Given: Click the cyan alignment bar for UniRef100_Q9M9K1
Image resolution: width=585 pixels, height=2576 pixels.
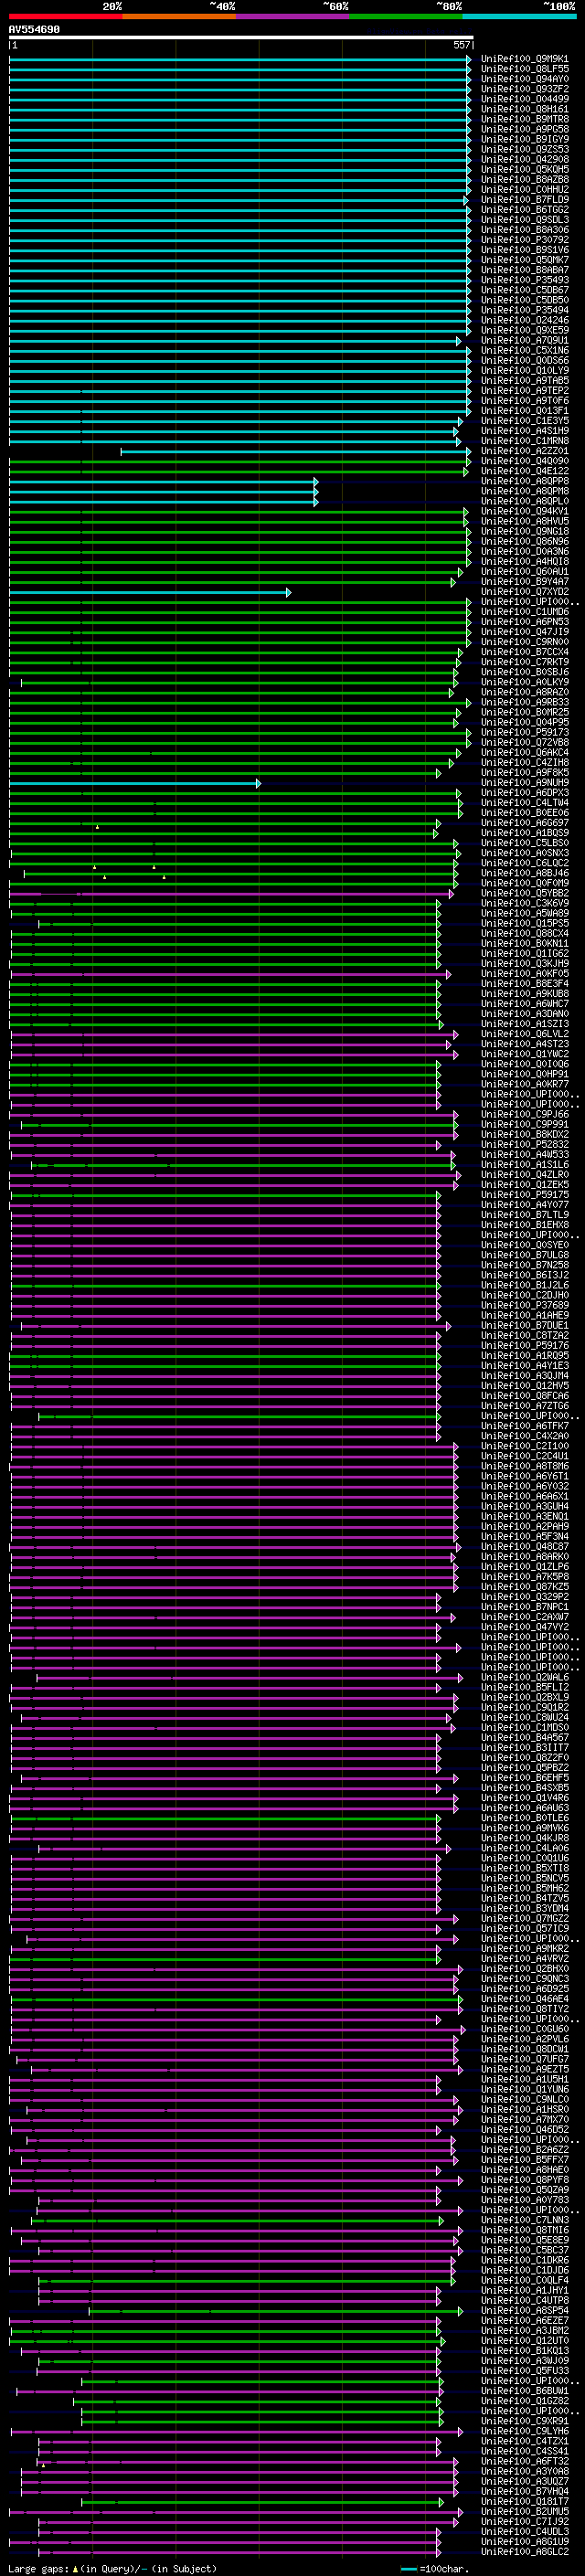Looking at the screenshot, I should pos(240,59).
